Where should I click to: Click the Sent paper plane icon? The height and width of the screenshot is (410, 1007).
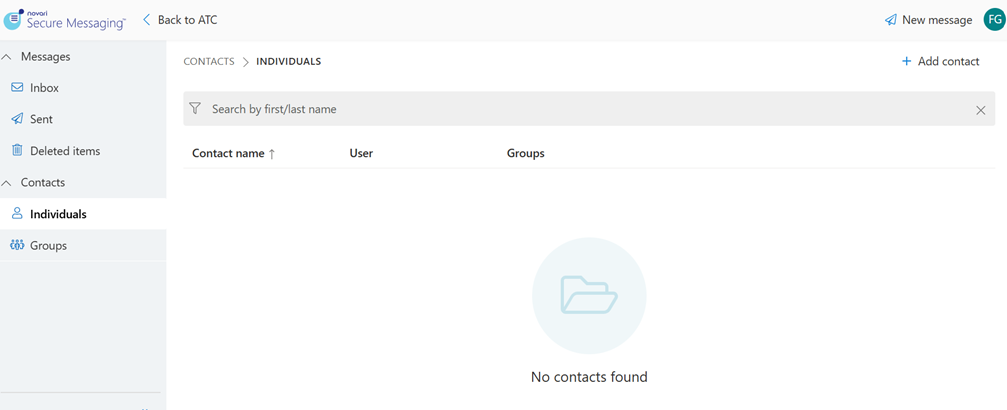pos(17,119)
